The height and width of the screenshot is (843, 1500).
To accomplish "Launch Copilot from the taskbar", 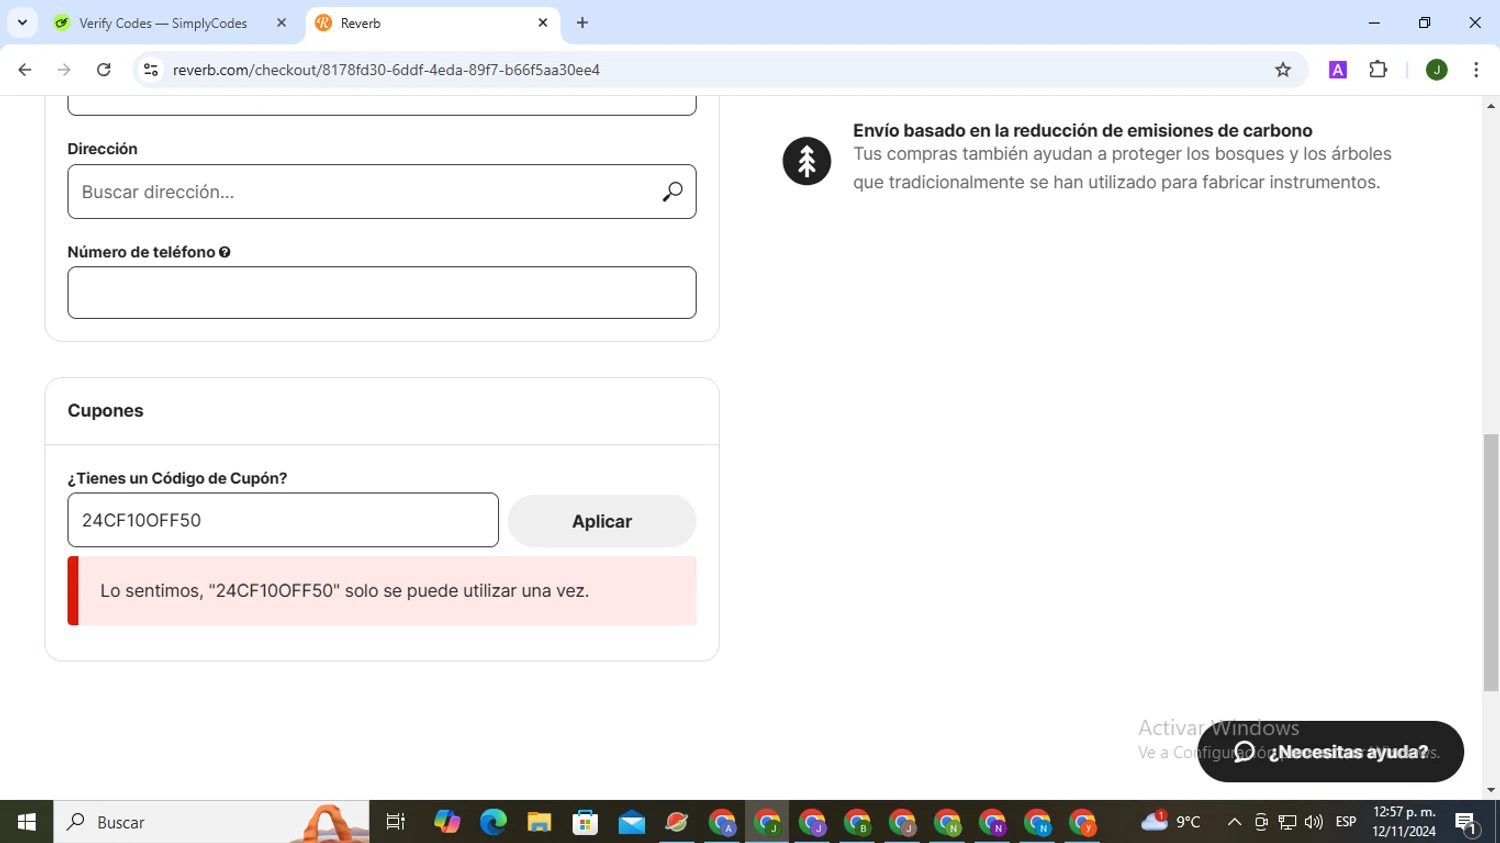I will click(x=447, y=822).
